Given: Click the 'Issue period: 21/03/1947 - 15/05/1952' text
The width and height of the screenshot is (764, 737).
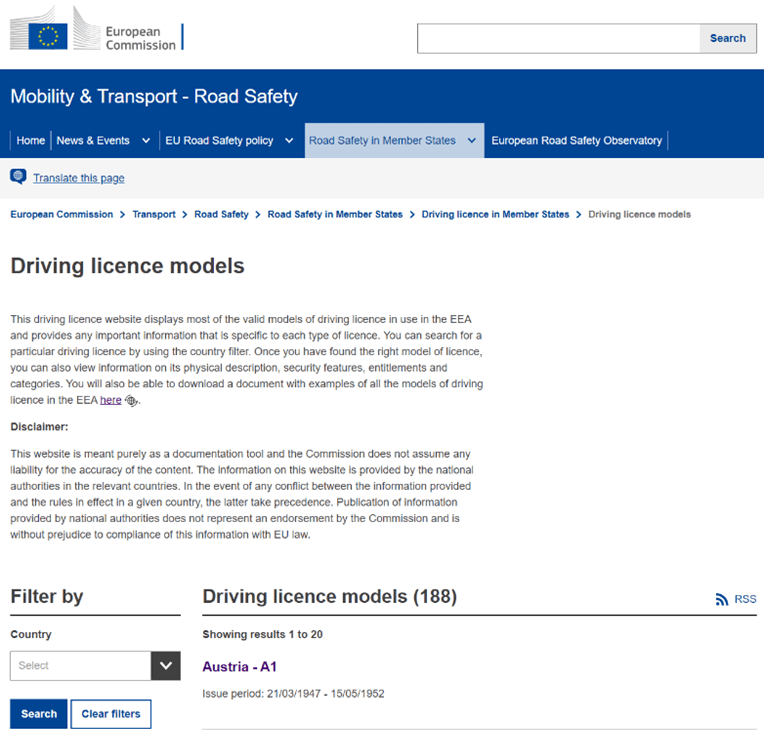Looking at the screenshot, I should click(x=293, y=694).
